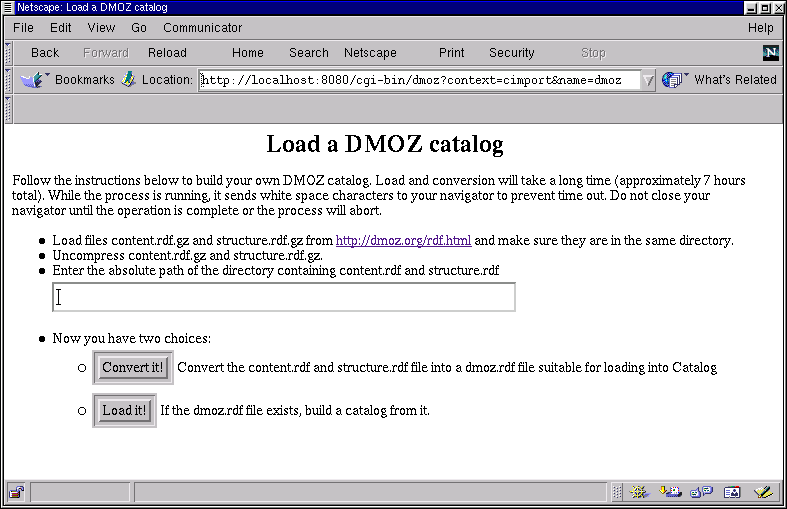This screenshot has height=509, width=787.
Task: Open the Location URL history dropdown
Action: pyautogui.click(x=648, y=80)
